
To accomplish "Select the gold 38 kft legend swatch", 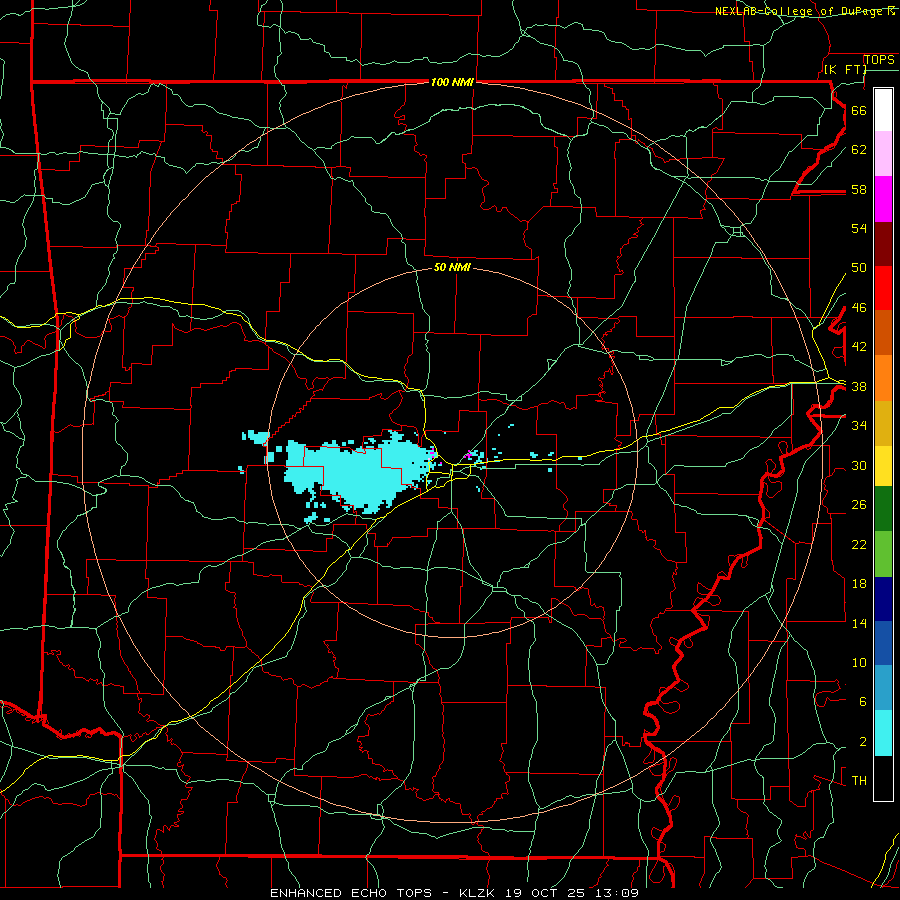I will click(883, 423).
